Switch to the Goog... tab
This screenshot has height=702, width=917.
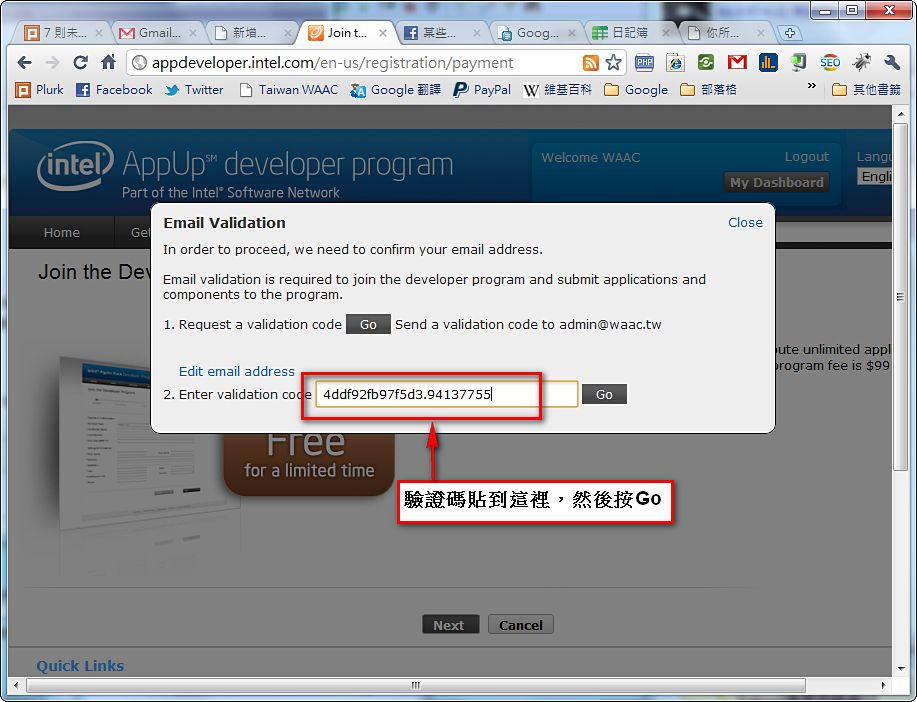pyautogui.click(x=536, y=33)
